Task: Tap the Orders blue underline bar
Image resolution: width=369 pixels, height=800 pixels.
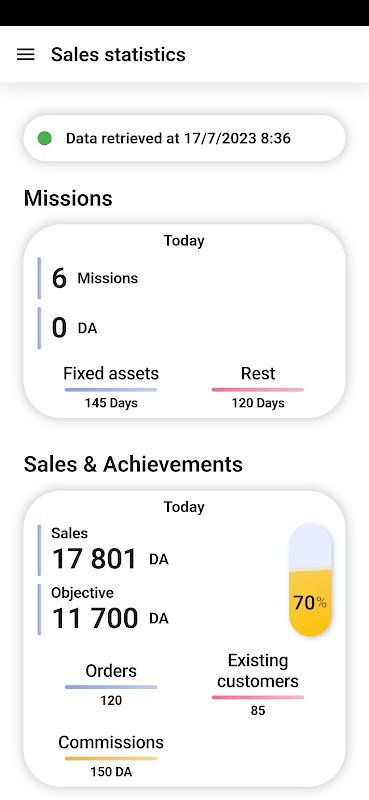Action: (x=111, y=687)
